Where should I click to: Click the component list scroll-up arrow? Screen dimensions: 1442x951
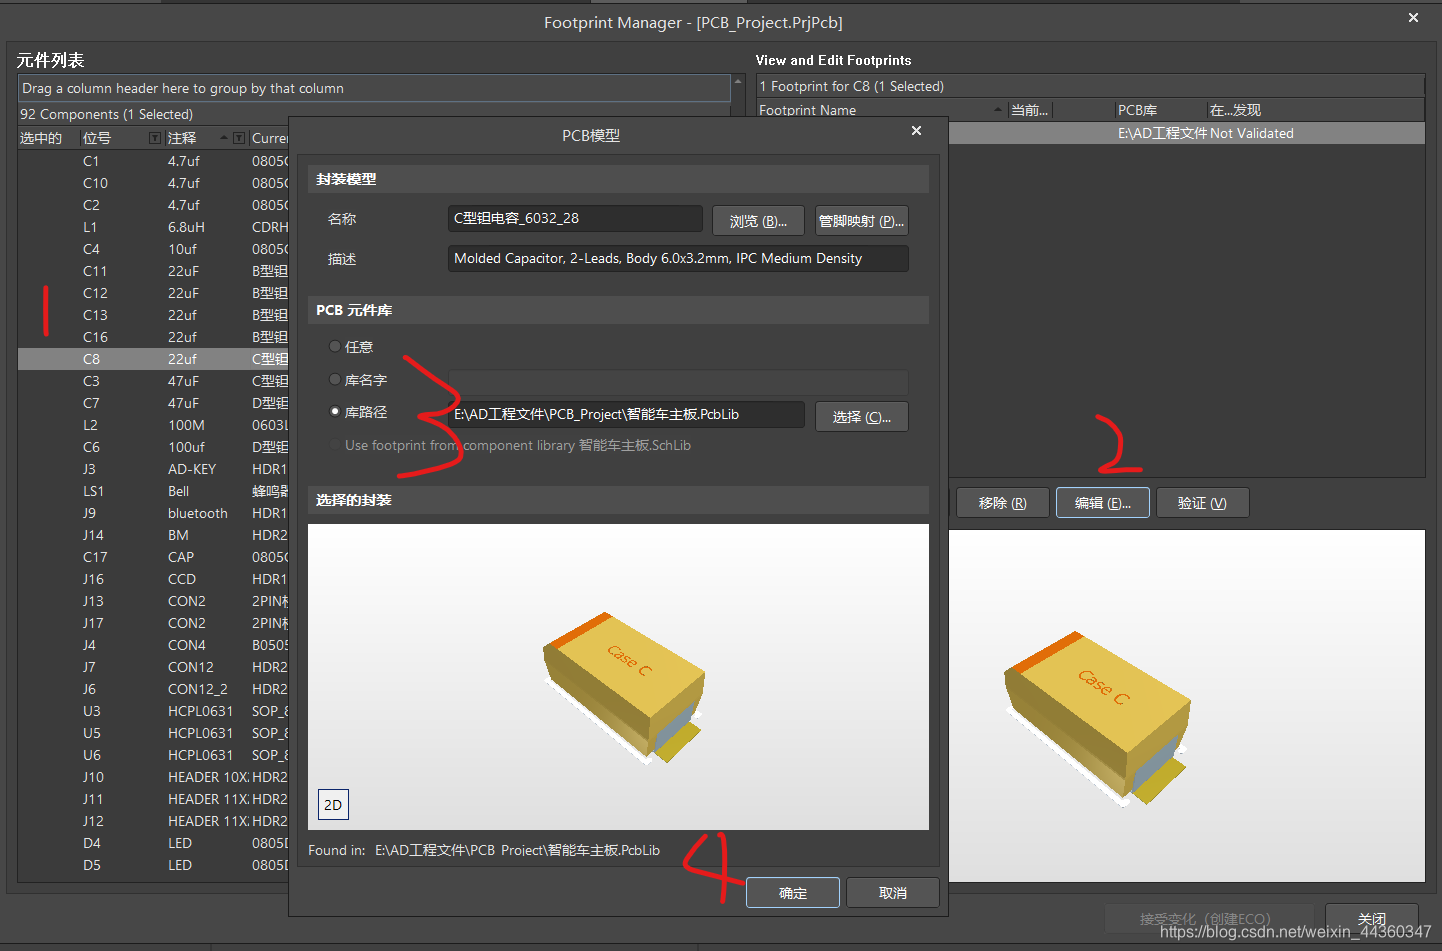pyautogui.click(x=738, y=82)
